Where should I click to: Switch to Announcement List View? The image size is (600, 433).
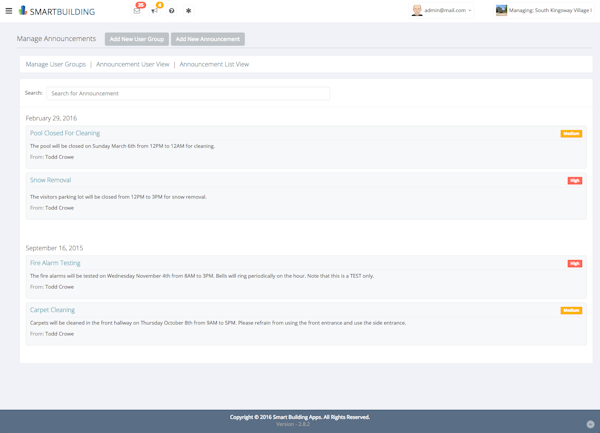(214, 64)
